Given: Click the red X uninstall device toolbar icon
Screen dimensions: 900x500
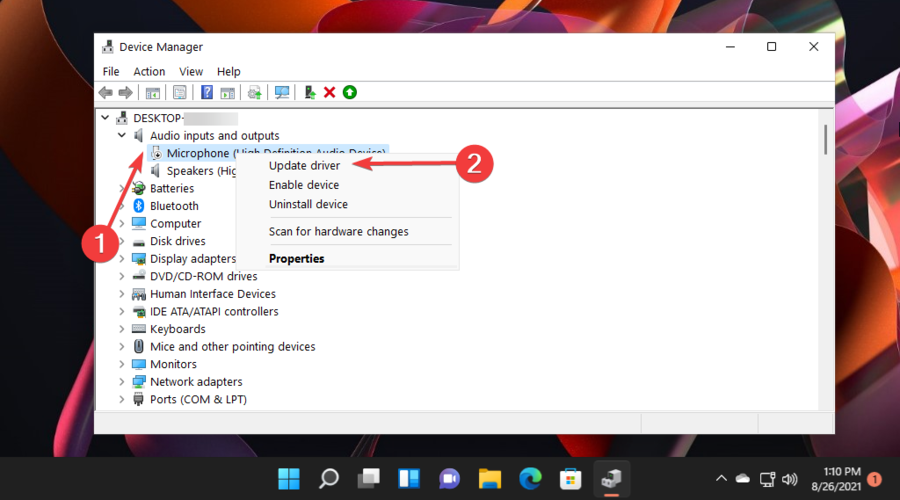Looking at the screenshot, I should 329,93.
